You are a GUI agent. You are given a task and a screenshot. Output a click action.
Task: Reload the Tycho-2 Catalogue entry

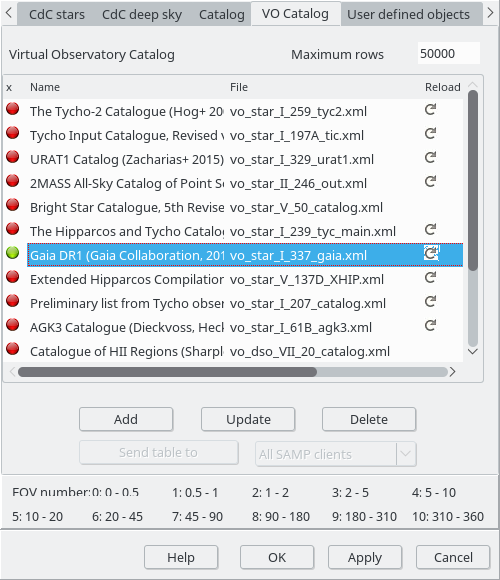tap(430, 109)
